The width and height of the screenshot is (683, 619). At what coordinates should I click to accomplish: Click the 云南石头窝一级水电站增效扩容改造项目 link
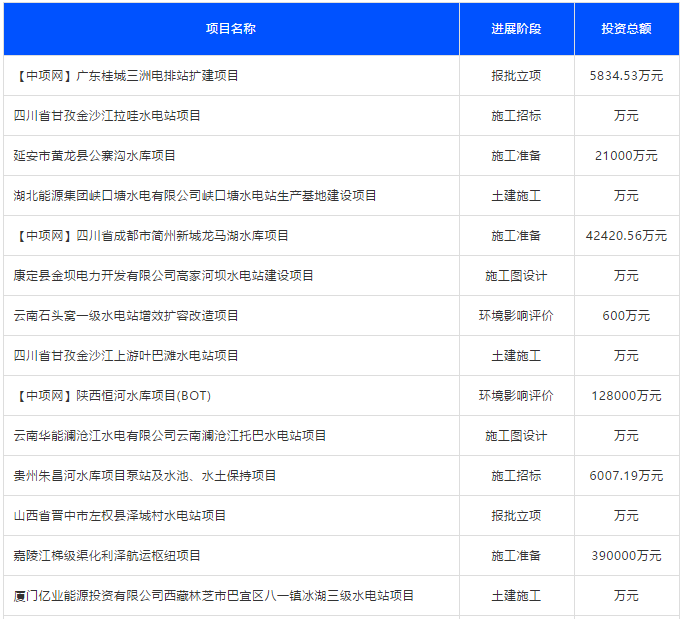click(x=126, y=316)
